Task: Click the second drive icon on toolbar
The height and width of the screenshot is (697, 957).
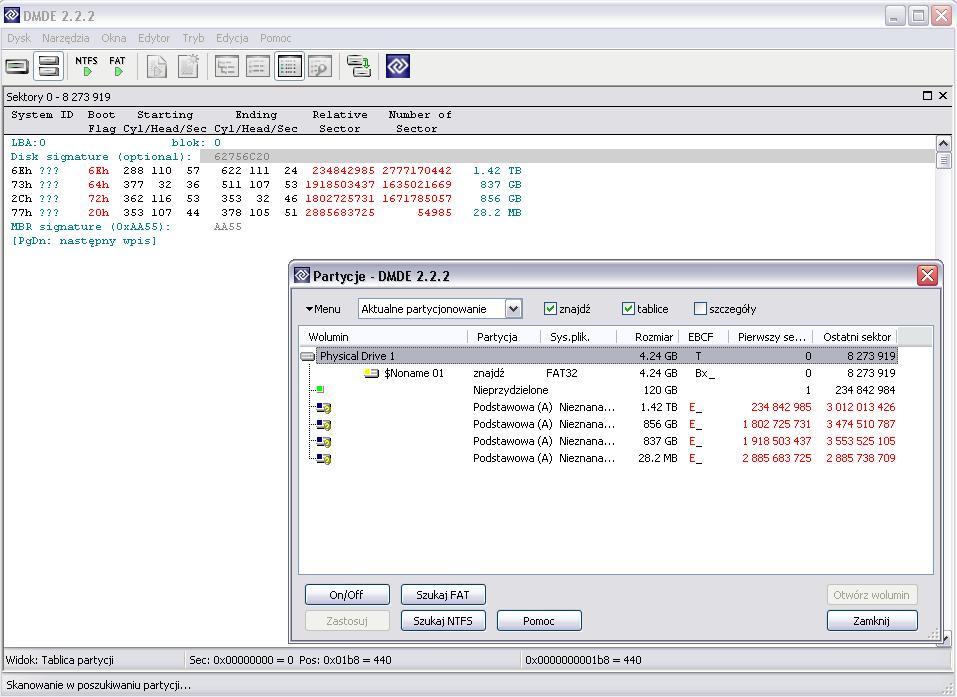Action: tap(48, 66)
